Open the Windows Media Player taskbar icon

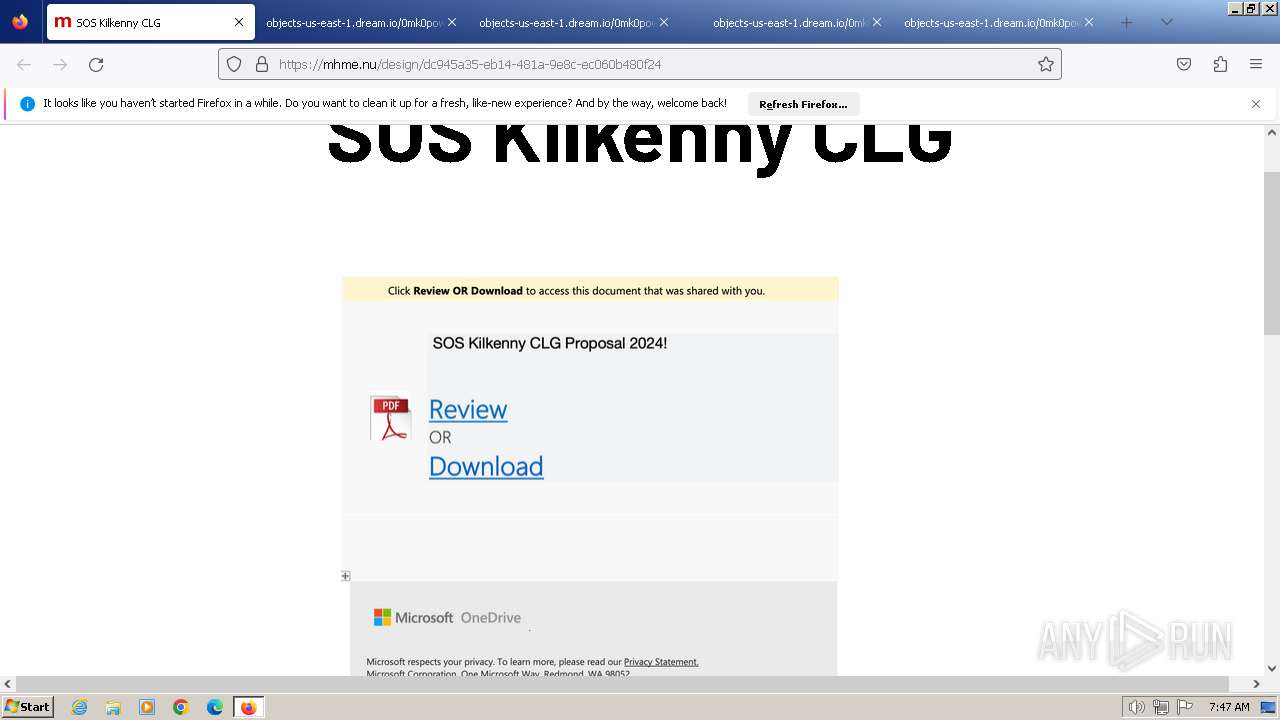pos(147,707)
